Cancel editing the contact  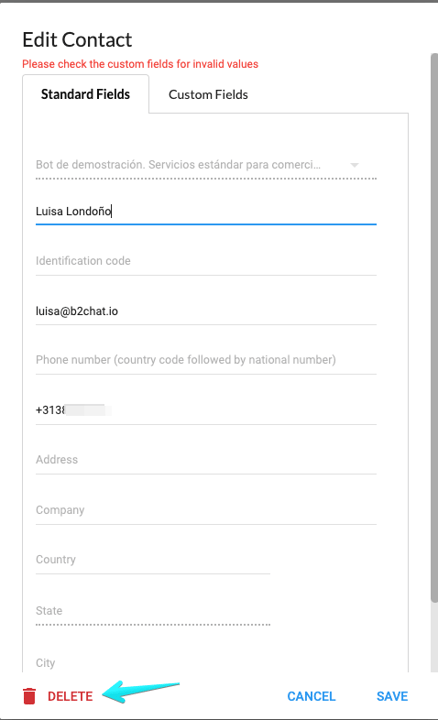[311, 696]
